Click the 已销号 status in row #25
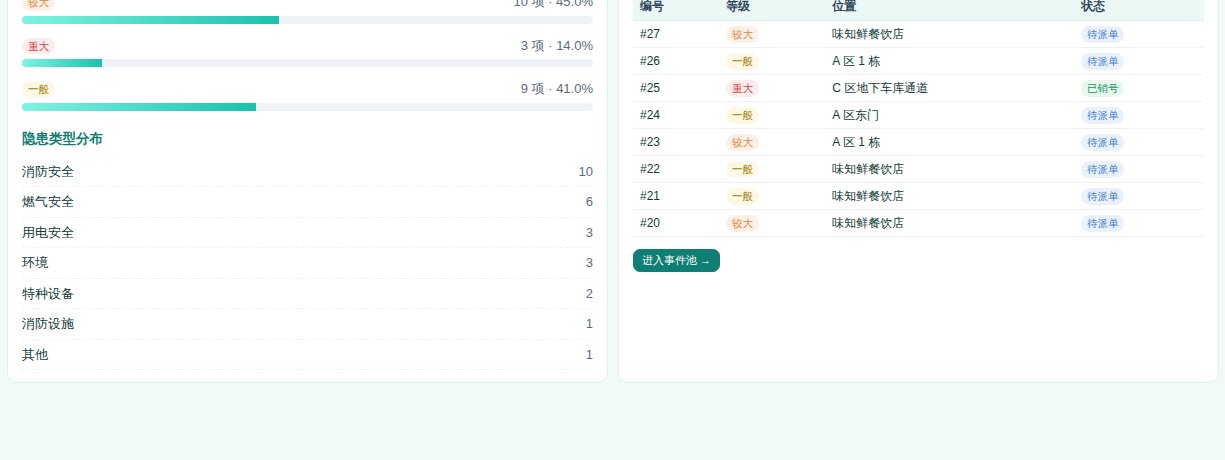Viewport: 1225px width, 460px height. [1102, 88]
